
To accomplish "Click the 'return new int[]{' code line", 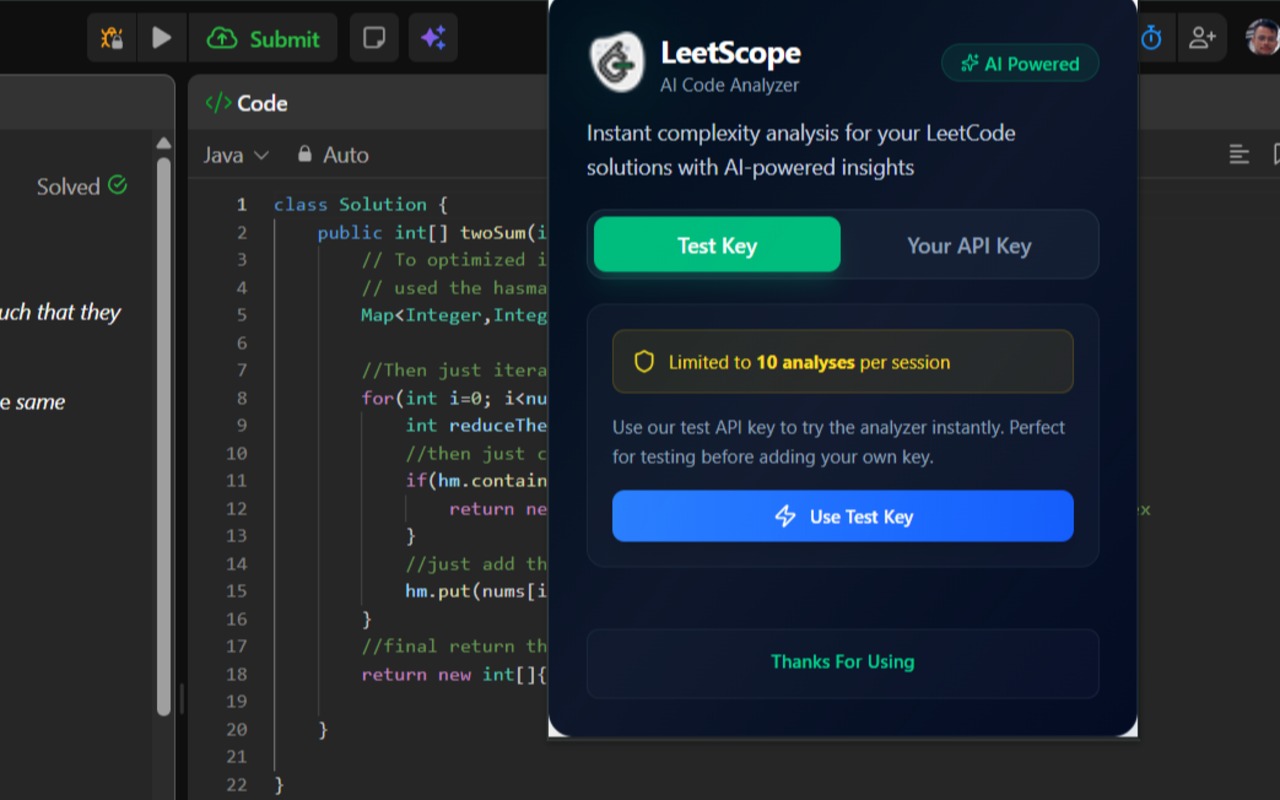I will click(454, 674).
